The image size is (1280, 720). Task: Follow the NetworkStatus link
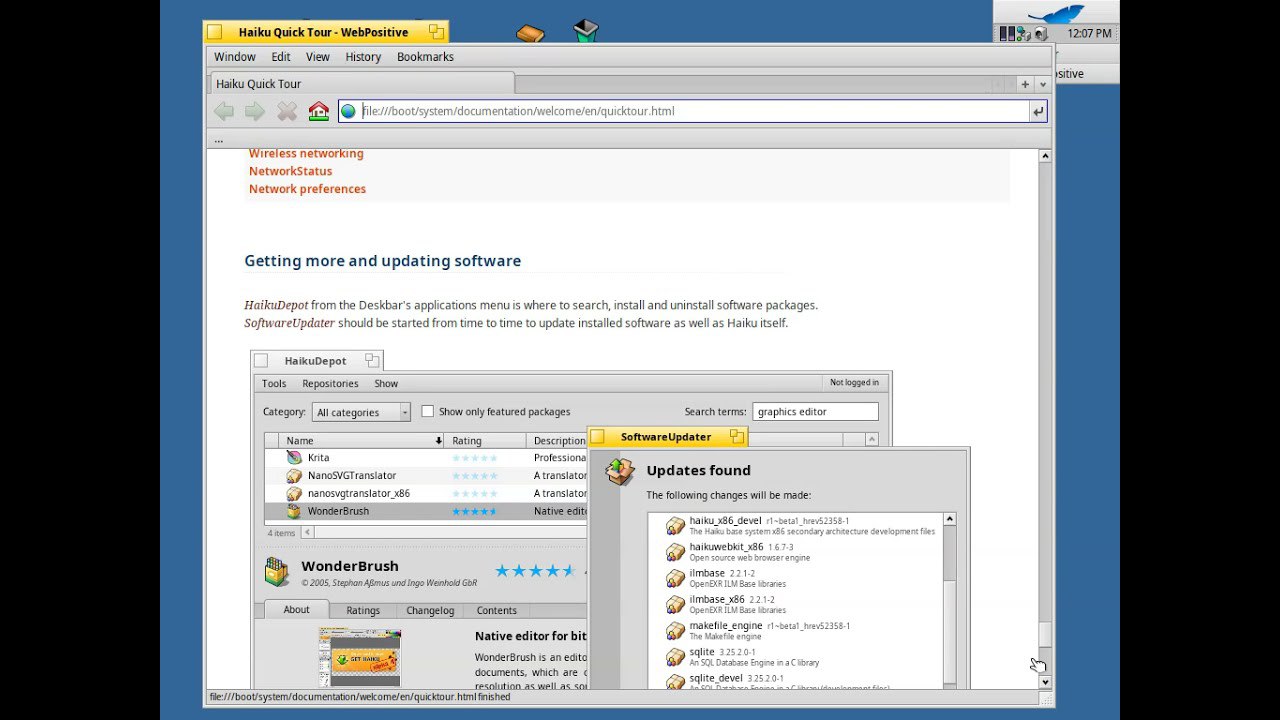tap(290, 171)
